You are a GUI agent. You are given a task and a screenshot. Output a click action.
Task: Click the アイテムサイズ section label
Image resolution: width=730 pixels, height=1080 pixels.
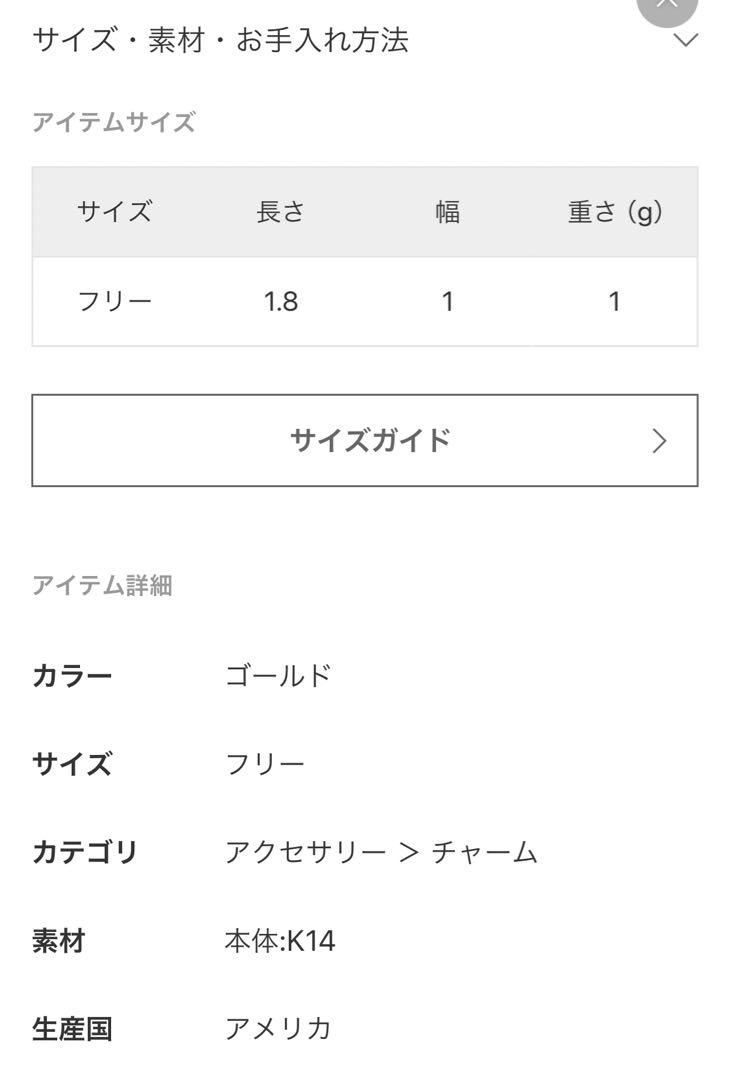[114, 123]
